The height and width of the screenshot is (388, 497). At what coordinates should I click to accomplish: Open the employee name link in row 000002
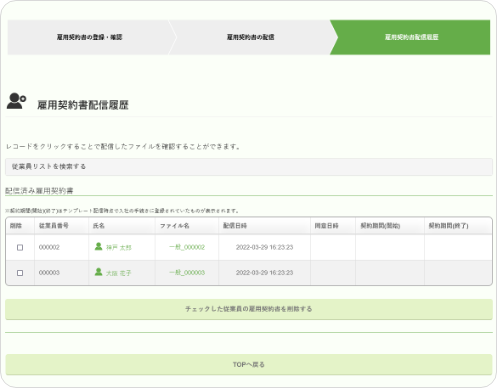point(119,248)
